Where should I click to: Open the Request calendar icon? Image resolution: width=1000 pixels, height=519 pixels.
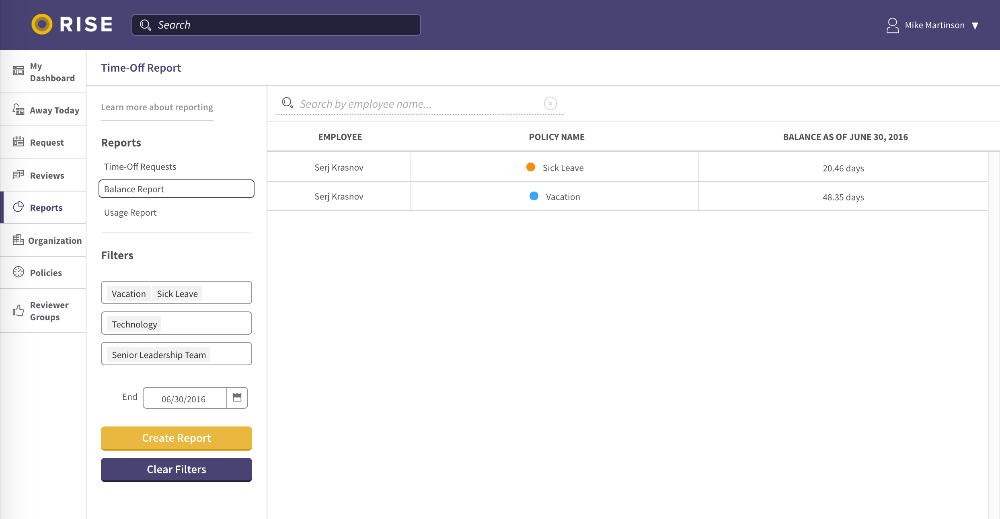[18, 143]
